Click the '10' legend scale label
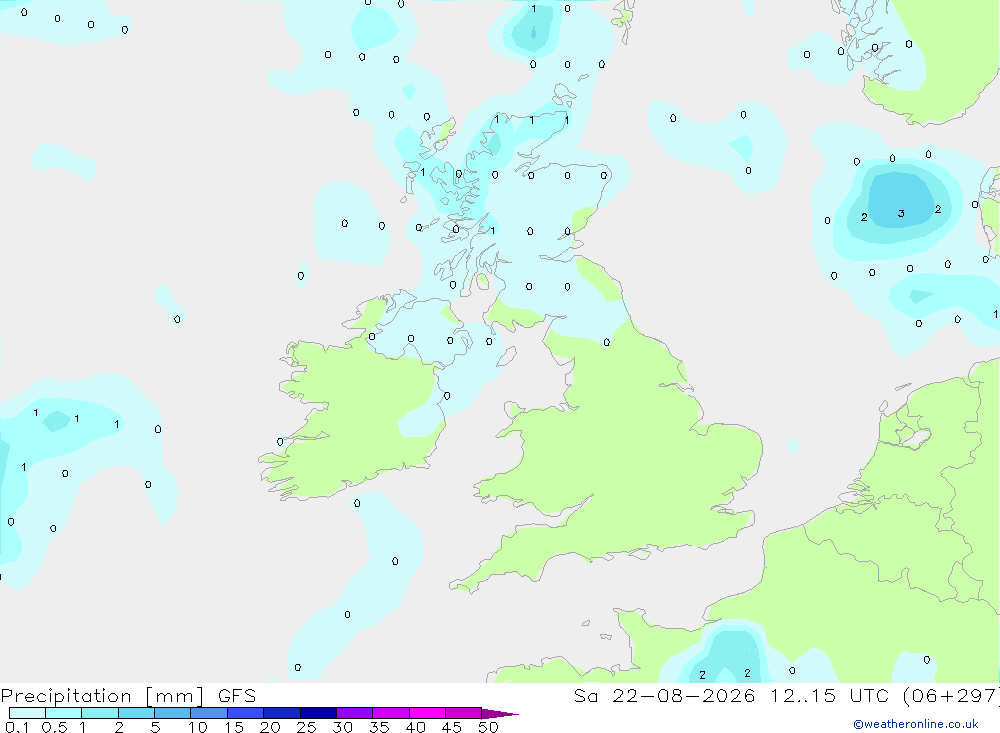The width and height of the screenshot is (1000, 733). [198, 727]
